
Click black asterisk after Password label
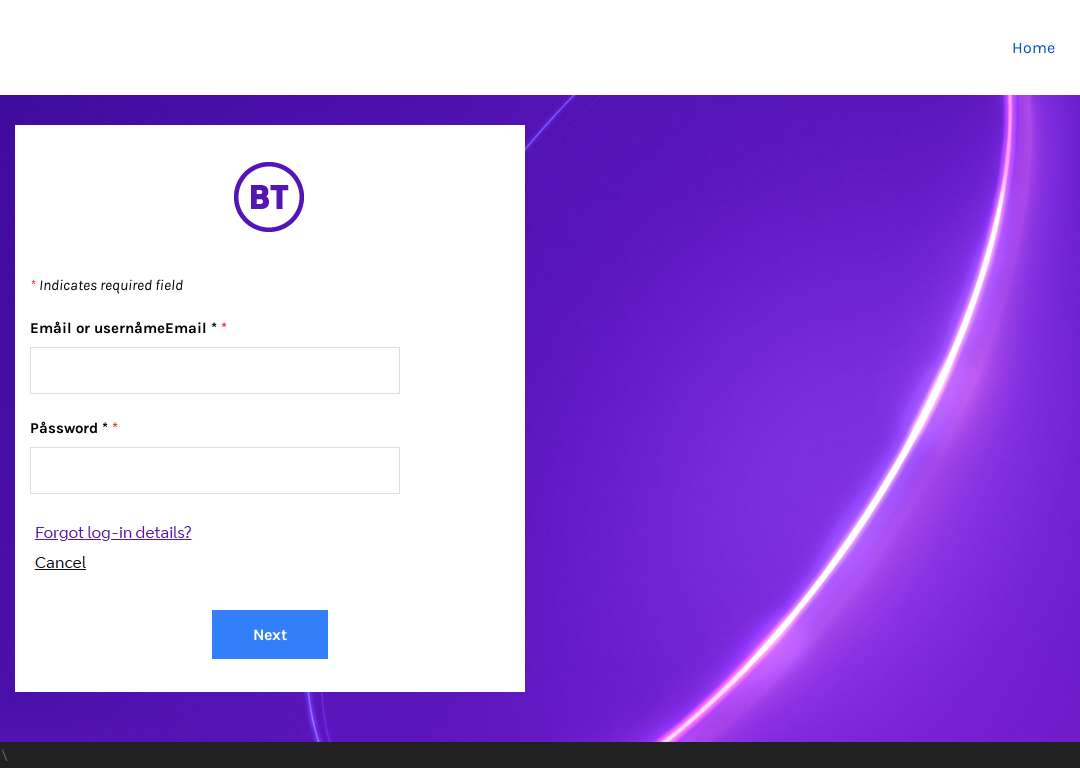pos(105,426)
